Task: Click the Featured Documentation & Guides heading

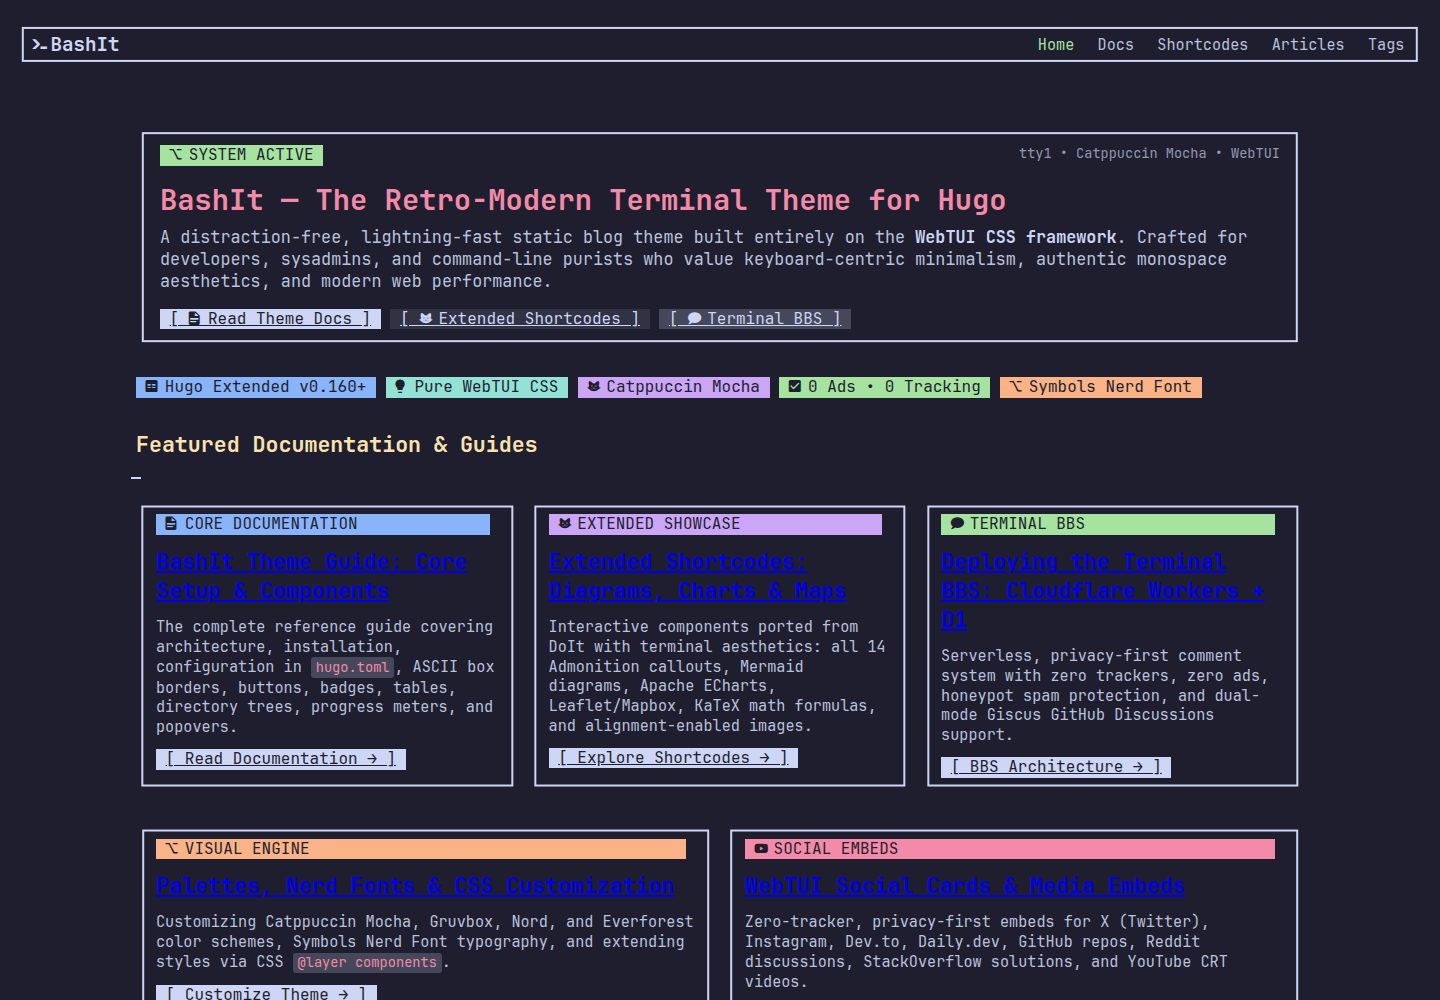Action: tap(337, 445)
